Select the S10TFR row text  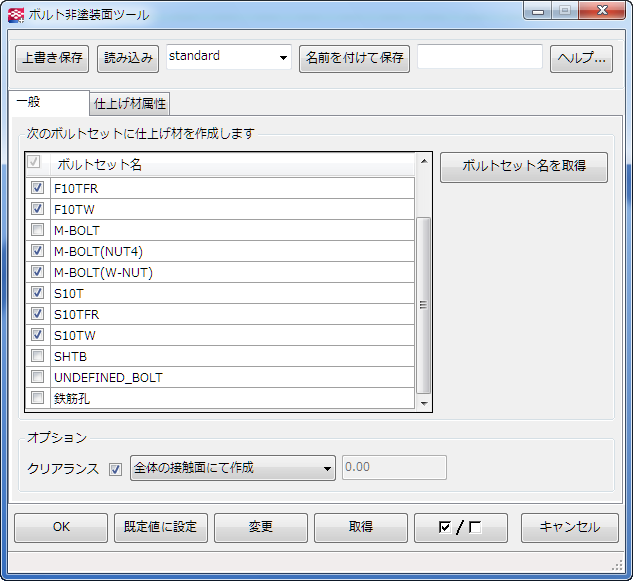(x=77, y=314)
